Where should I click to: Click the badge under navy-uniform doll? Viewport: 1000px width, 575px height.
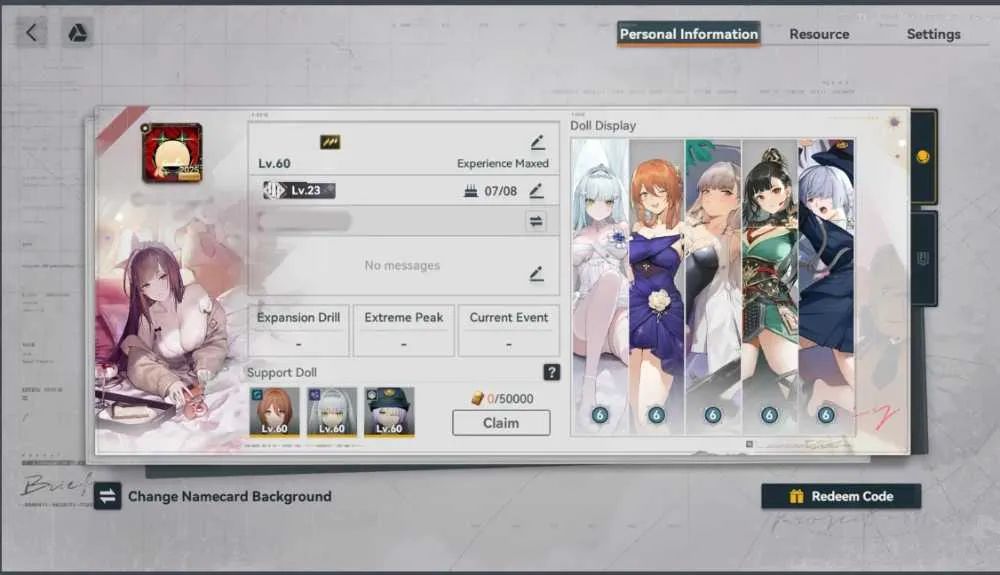(826, 415)
